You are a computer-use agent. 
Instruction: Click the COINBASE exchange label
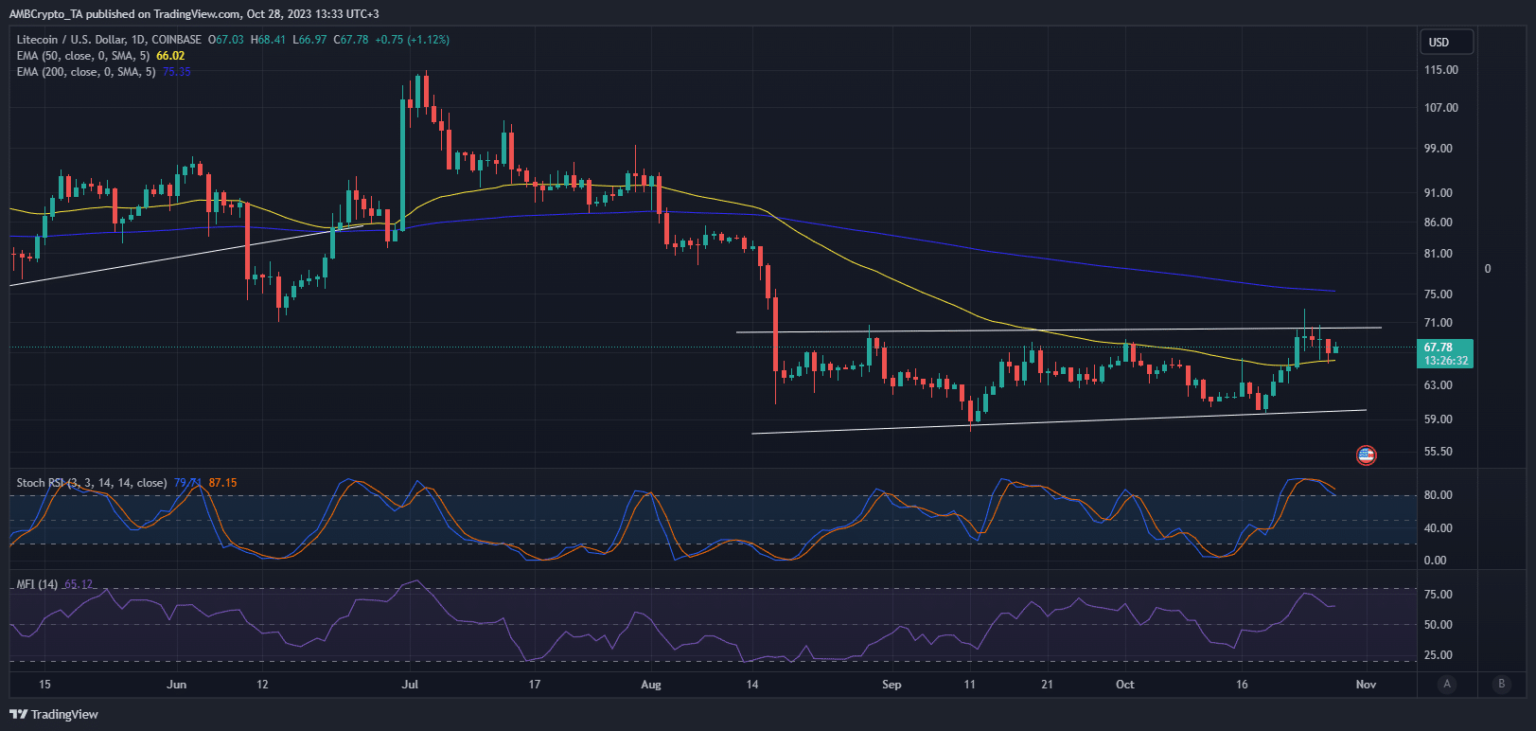[x=176, y=39]
